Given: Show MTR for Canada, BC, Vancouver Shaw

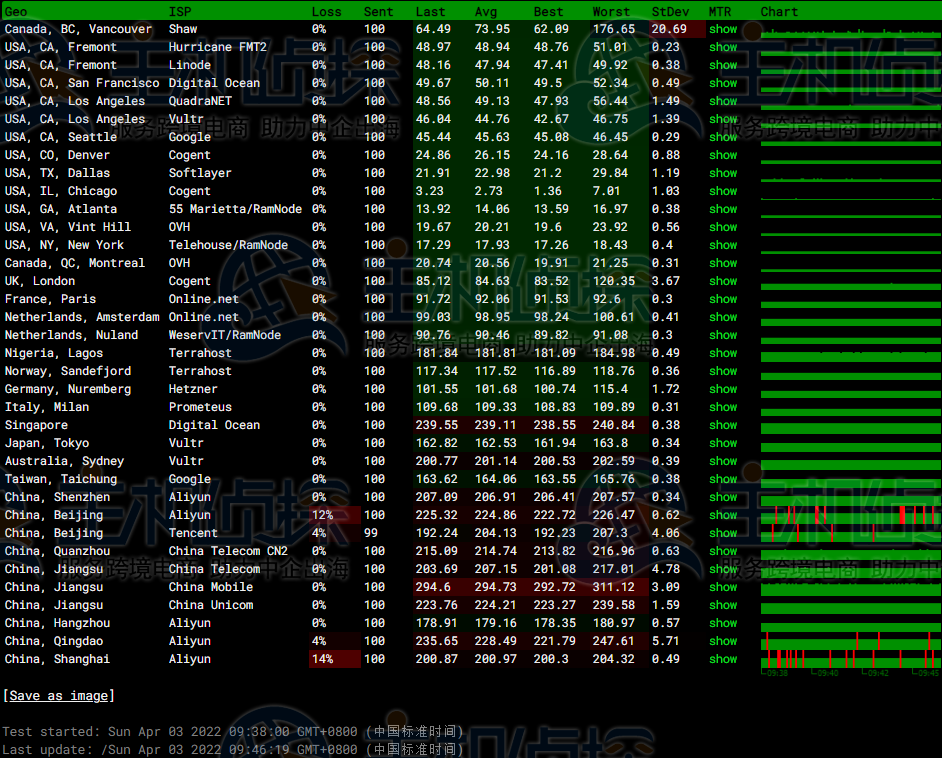Looking at the screenshot, I should click(722, 29).
